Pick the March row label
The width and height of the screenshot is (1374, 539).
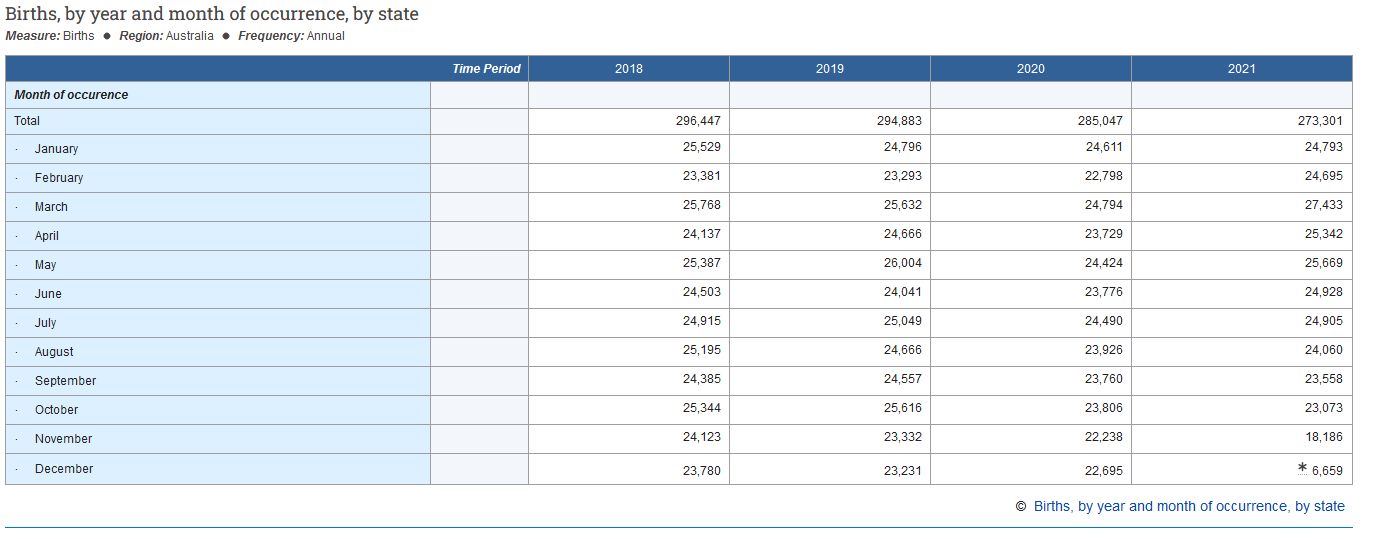point(51,207)
